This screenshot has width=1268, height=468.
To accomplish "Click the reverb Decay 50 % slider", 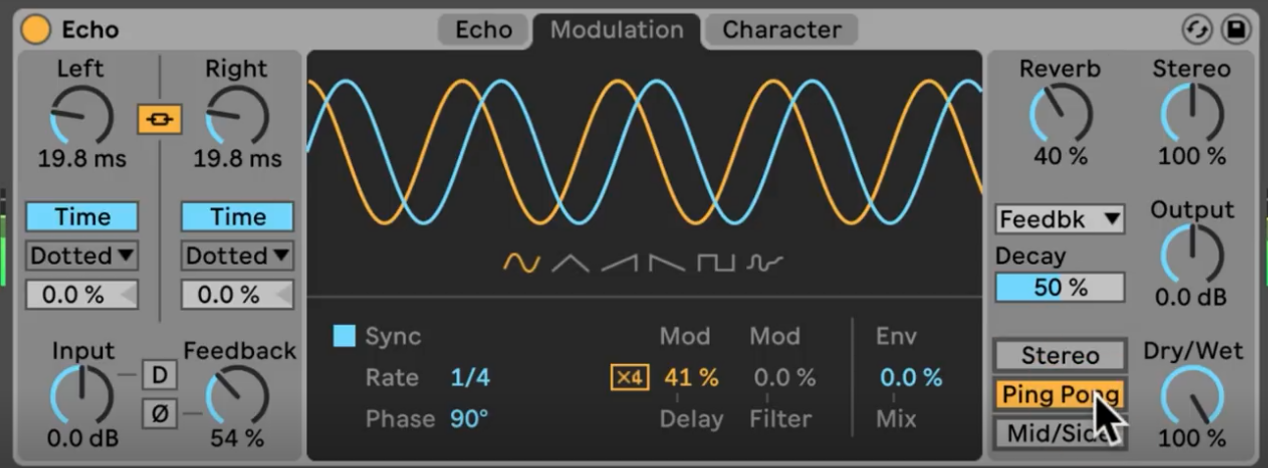I will pyautogui.click(x=1060, y=288).
